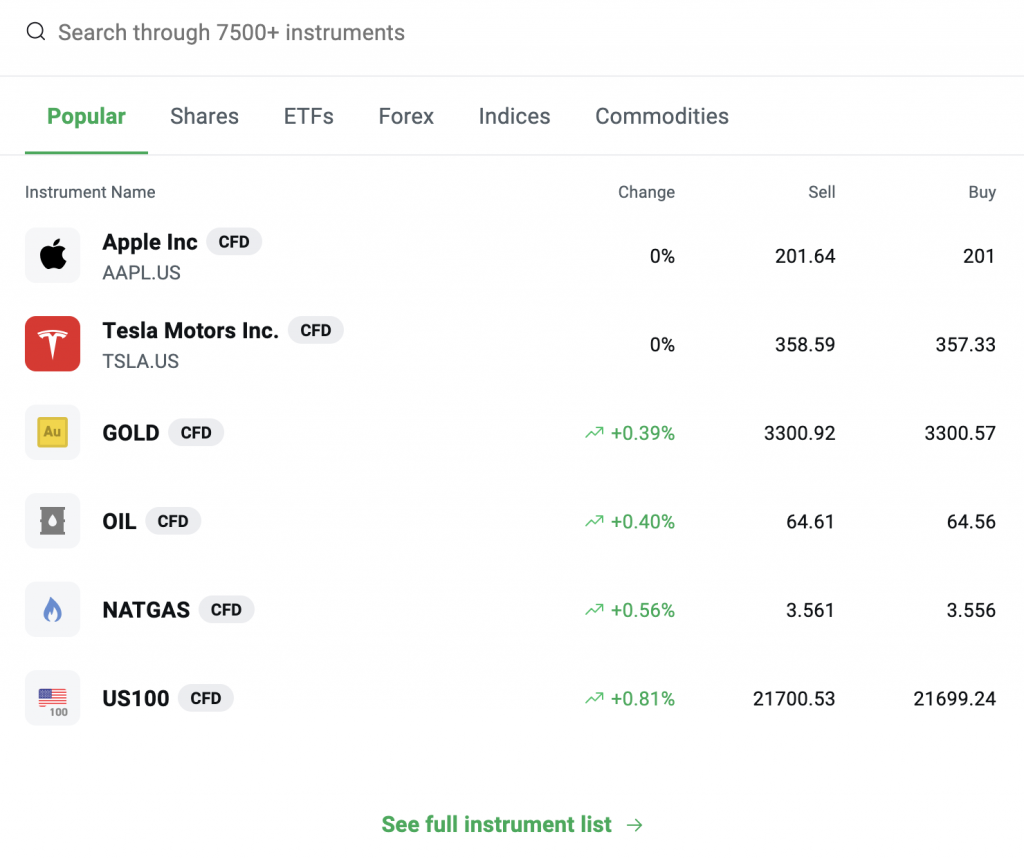Click the Change column header
The height and width of the screenshot is (859, 1024).
[x=647, y=192]
